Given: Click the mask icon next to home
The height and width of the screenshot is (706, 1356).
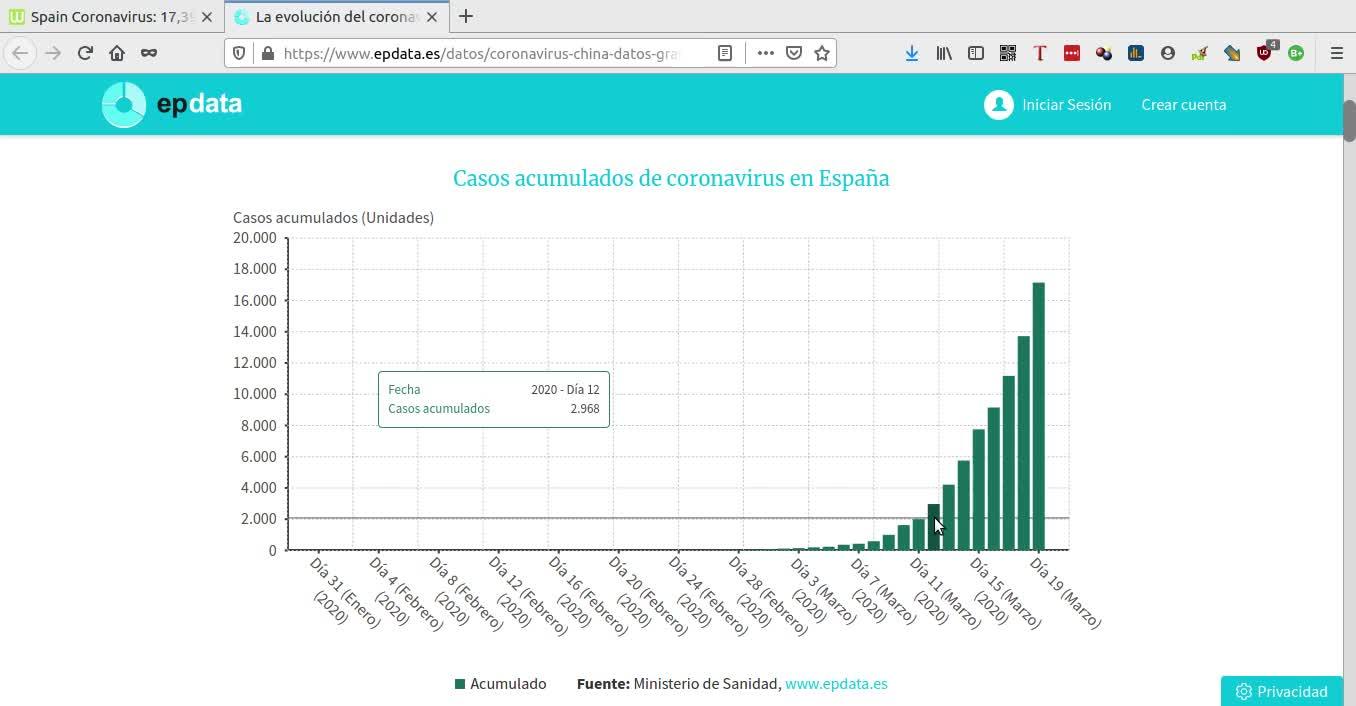Looking at the screenshot, I should pos(149,53).
